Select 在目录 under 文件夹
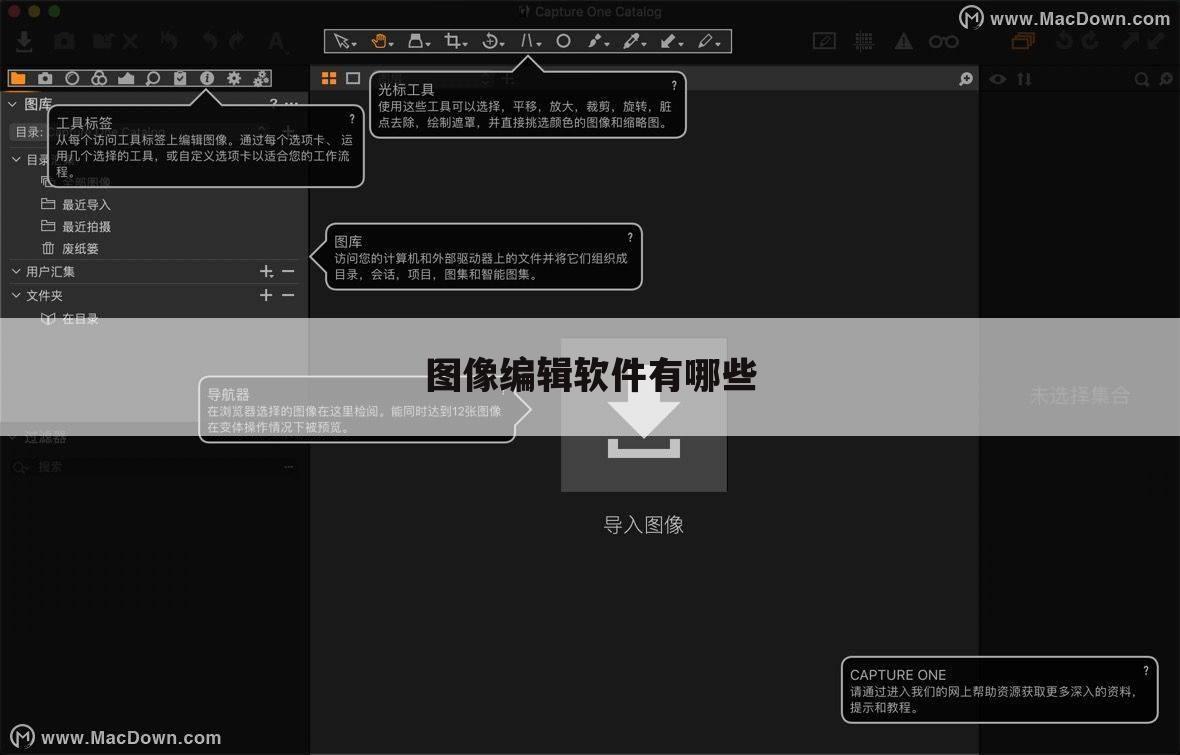This screenshot has width=1180, height=755. click(x=80, y=318)
